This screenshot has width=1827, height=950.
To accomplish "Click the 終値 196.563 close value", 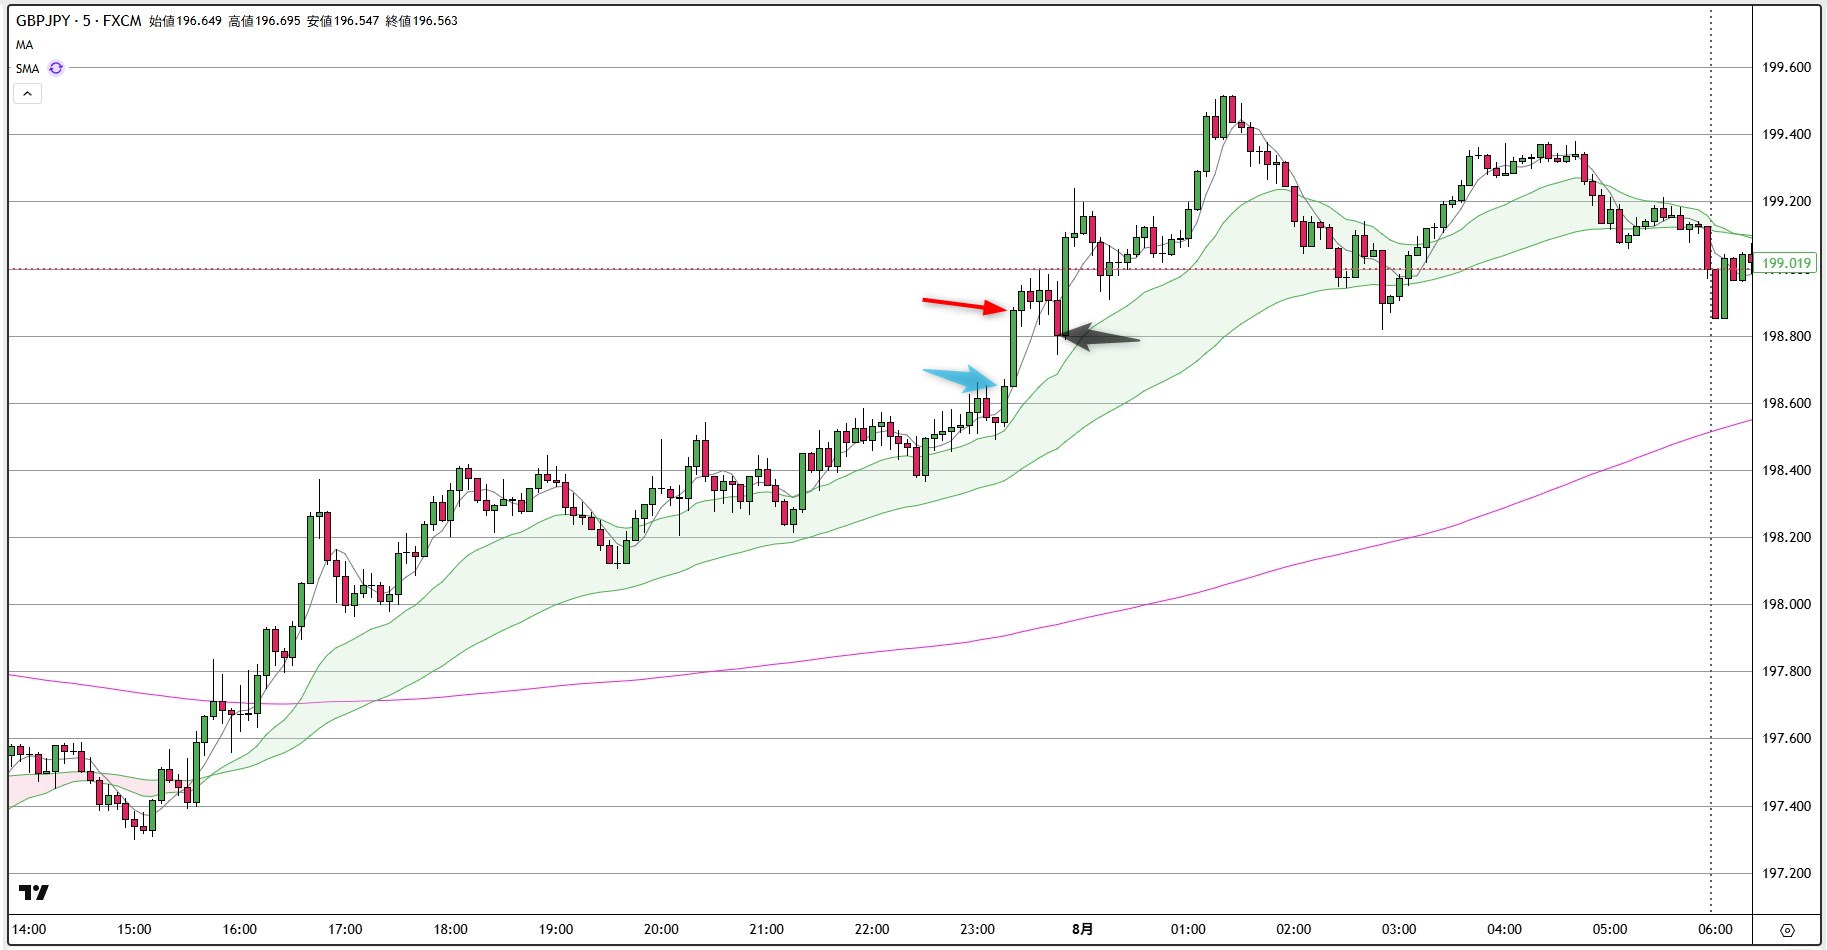I will (421, 20).
